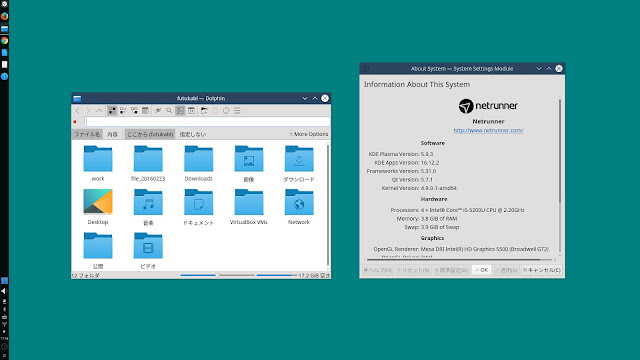Select the ここから (futukabi) search scope
Viewport: 640px width, 360px height.
(x=150, y=134)
